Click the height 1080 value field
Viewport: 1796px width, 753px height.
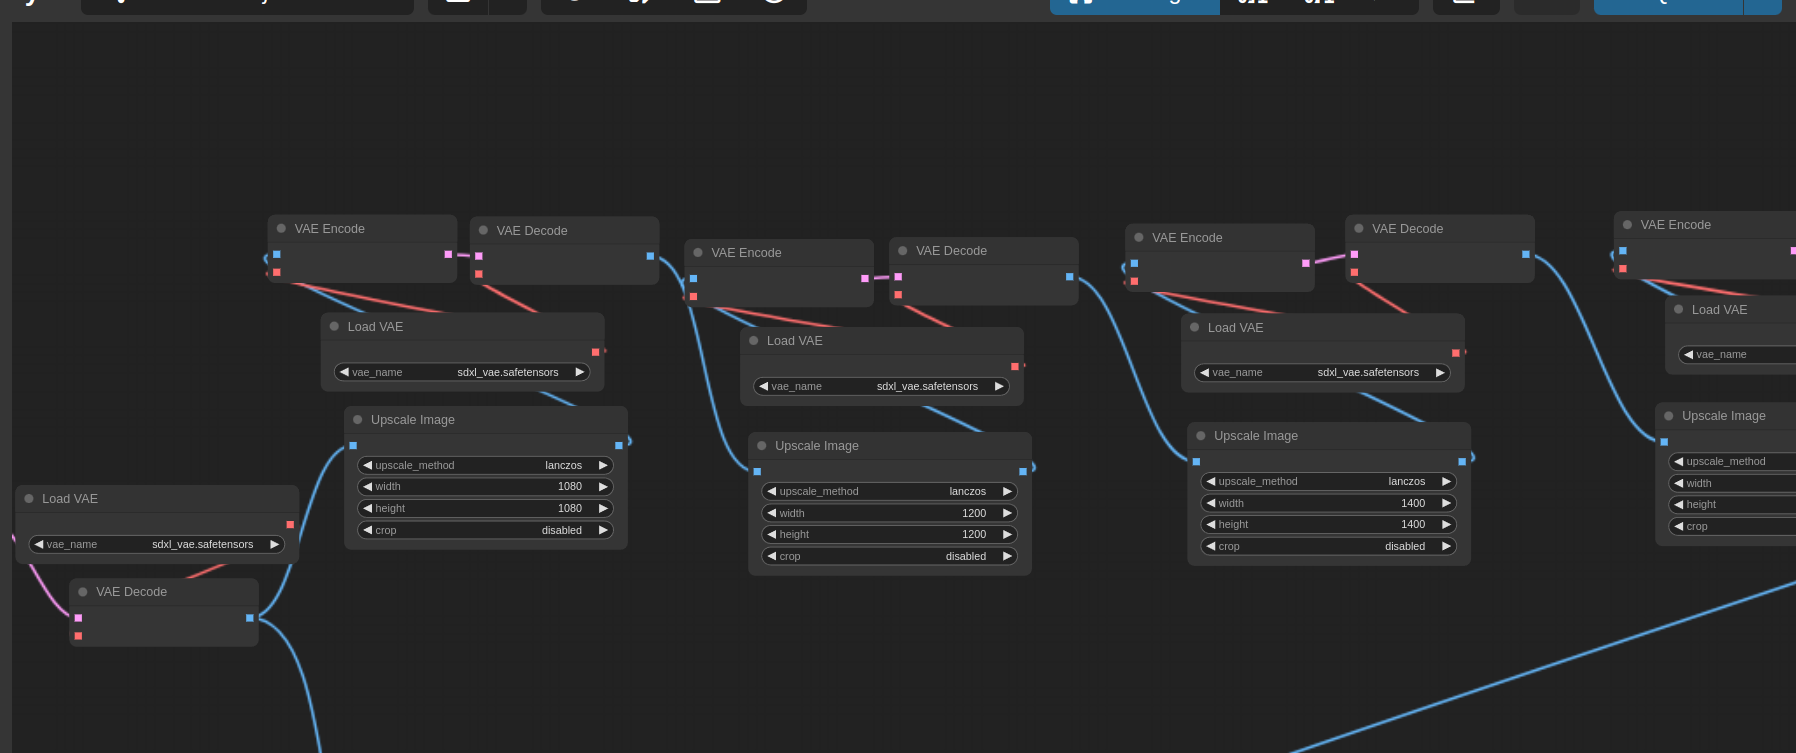coord(485,509)
